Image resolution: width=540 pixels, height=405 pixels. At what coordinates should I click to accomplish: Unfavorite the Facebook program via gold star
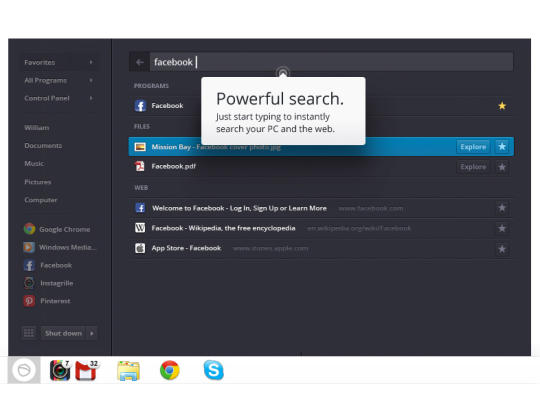pyautogui.click(x=502, y=106)
